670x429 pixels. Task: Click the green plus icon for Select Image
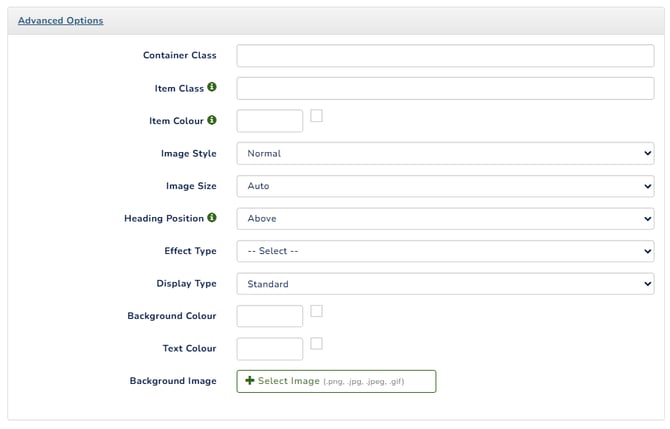[250, 381]
